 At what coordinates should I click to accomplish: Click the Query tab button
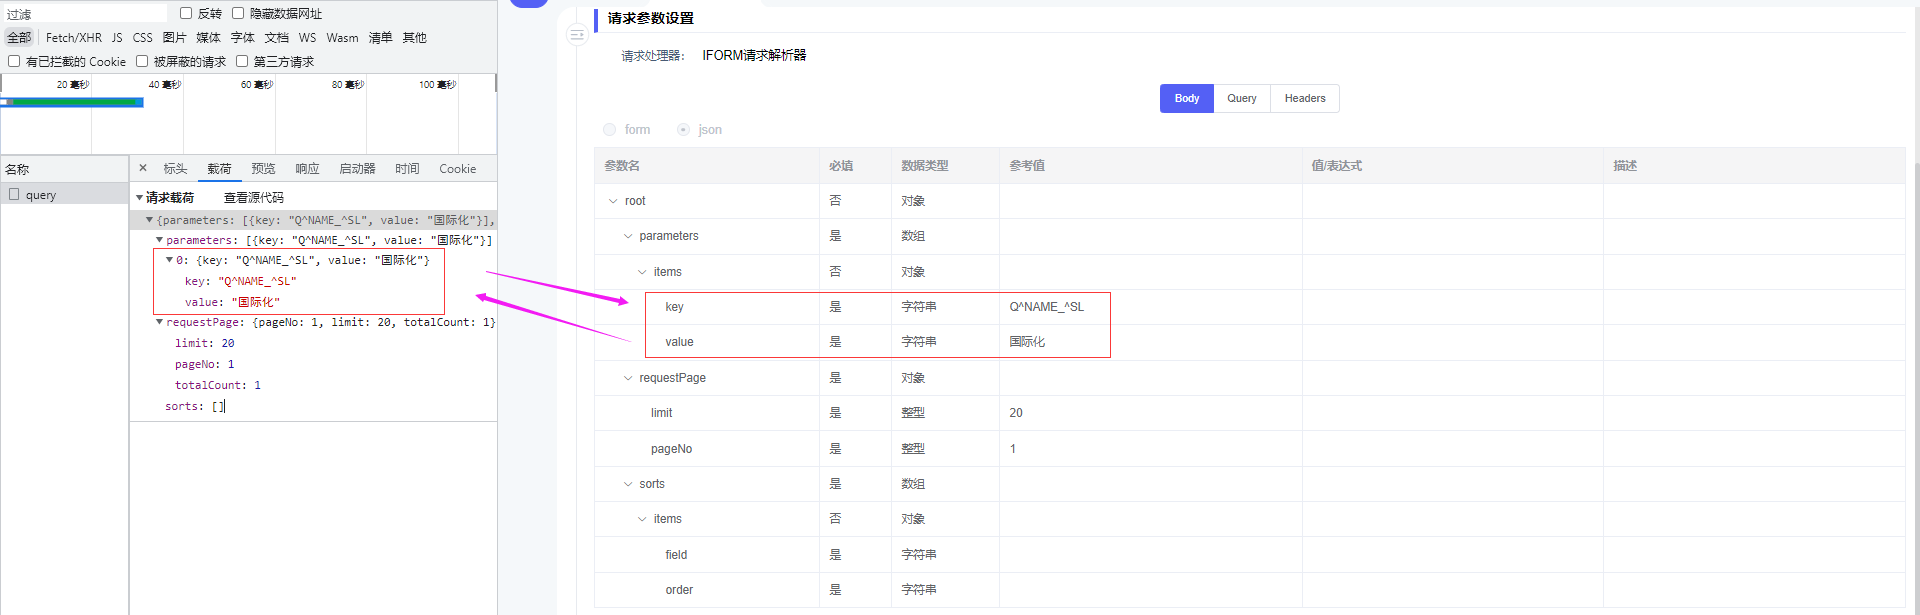coord(1241,98)
